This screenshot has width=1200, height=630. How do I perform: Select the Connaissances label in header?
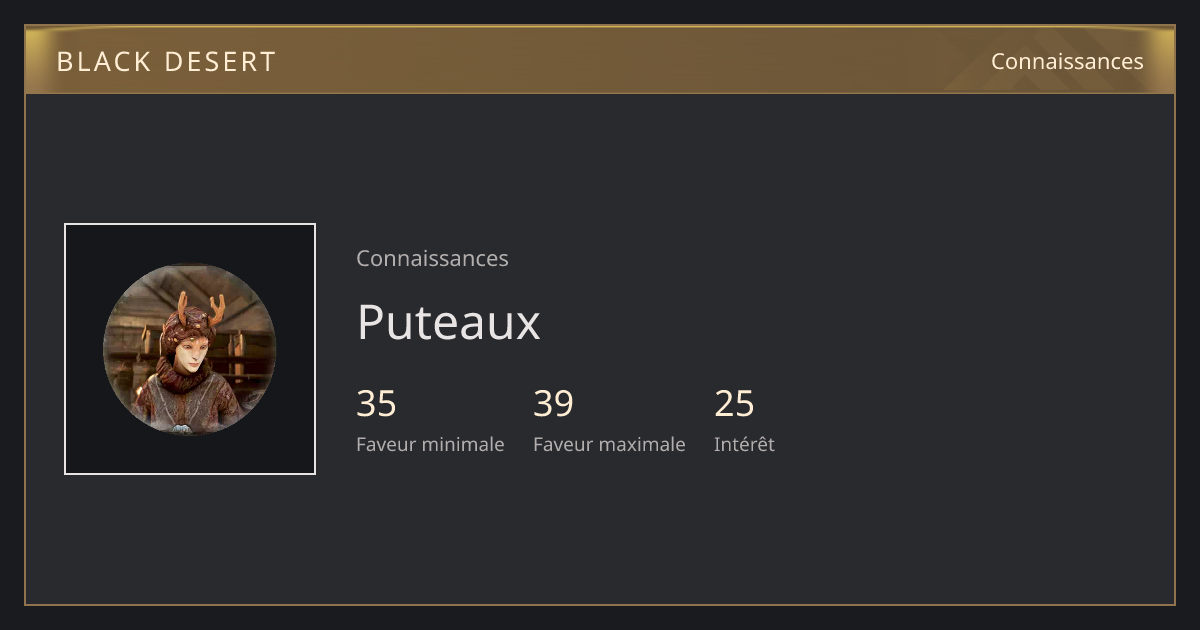1067,61
